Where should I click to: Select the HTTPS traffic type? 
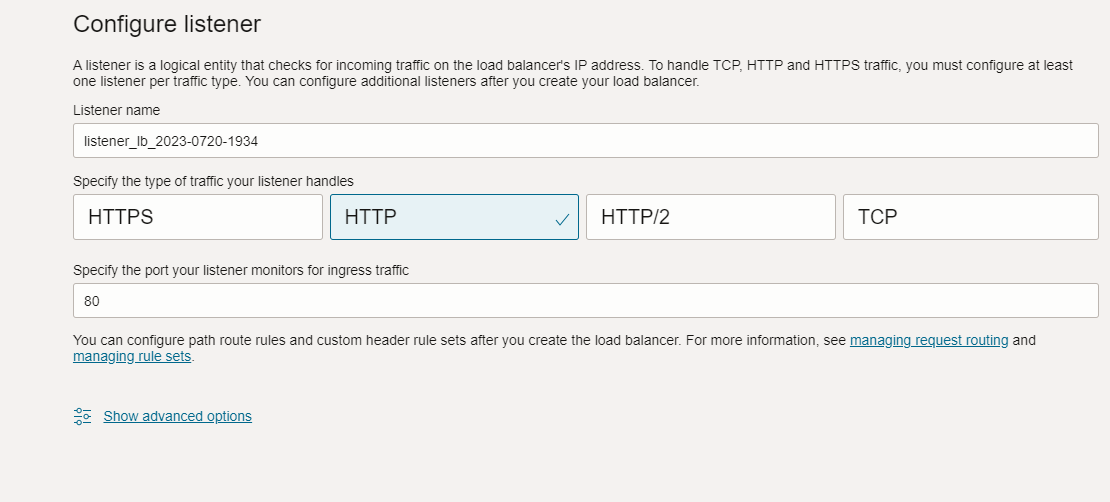(x=198, y=217)
